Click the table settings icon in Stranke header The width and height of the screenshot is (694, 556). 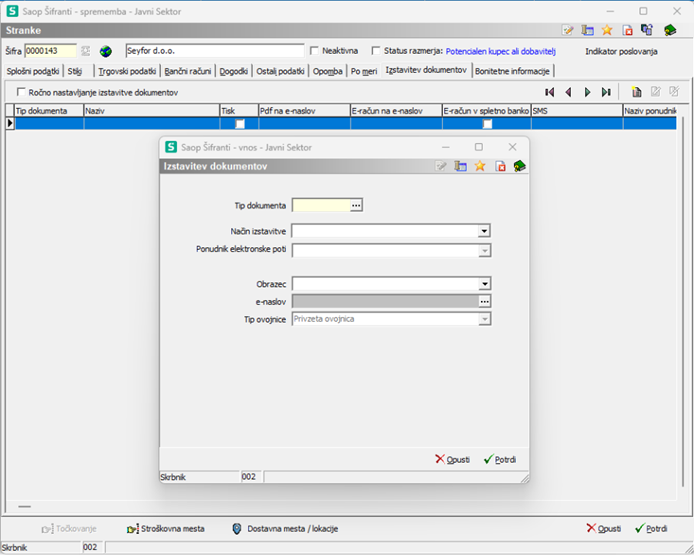(587, 30)
